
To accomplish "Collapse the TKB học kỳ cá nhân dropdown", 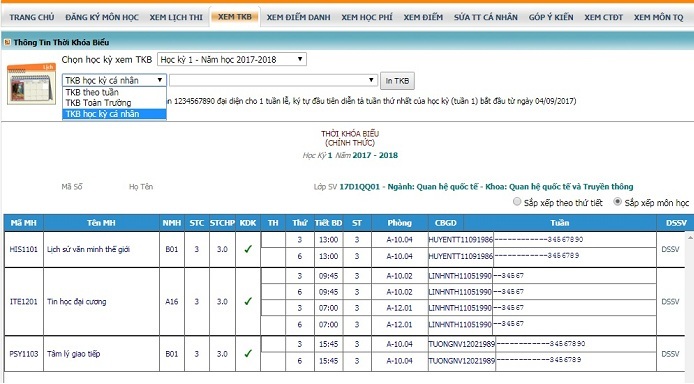I will (114, 80).
